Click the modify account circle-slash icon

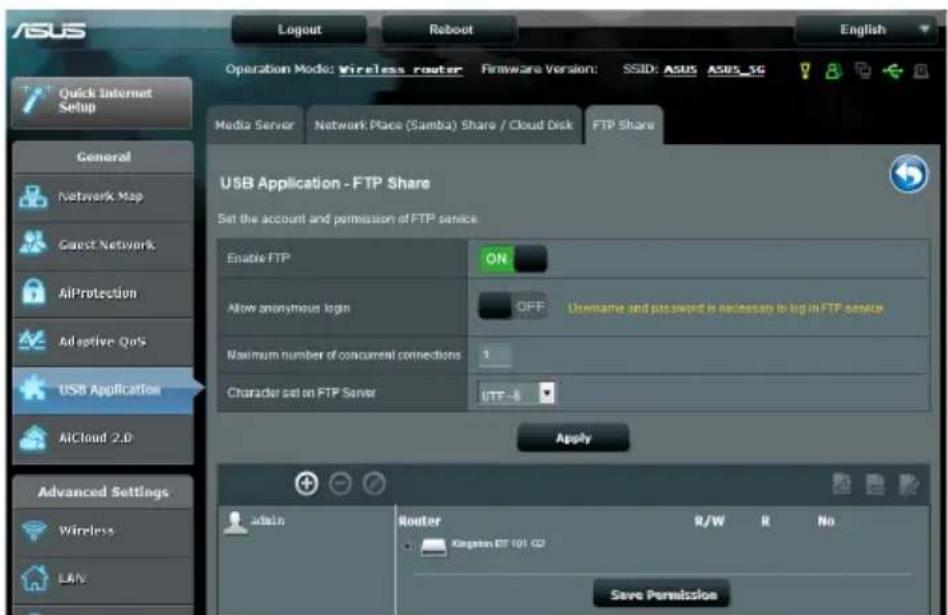point(374,484)
